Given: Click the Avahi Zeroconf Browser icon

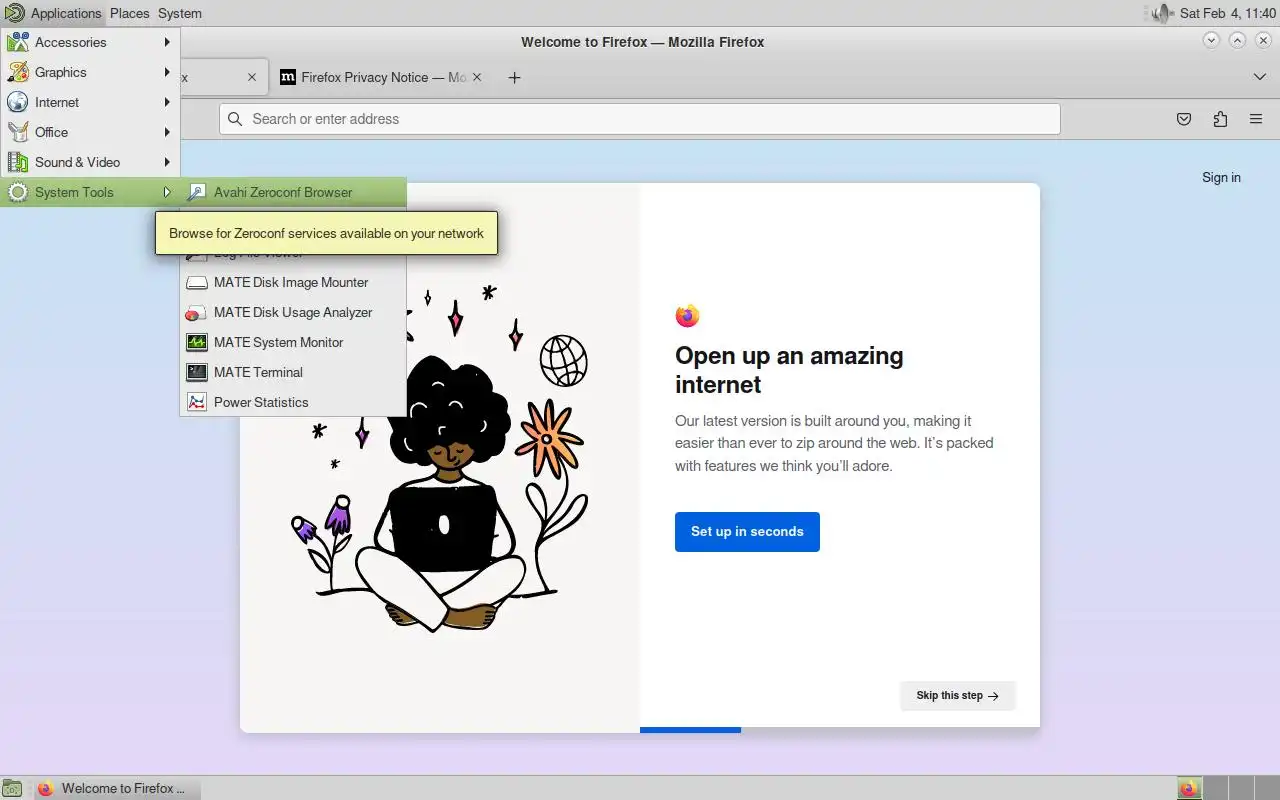Looking at the screenshot, I should (197, 192).
